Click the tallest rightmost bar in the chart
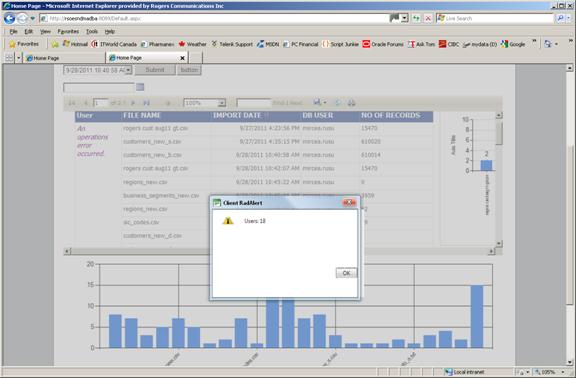Screen dimensions: 576x378 pos(477,316)
